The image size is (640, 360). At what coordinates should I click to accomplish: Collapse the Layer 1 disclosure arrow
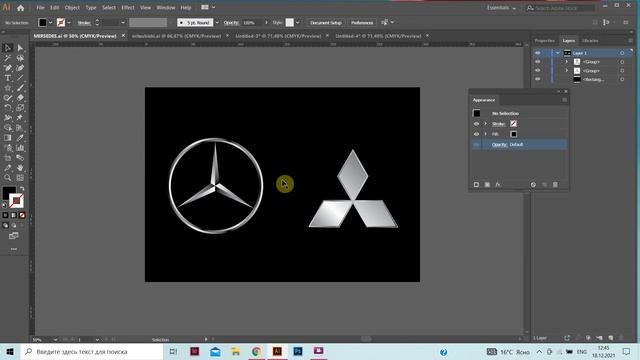[558, 53]
